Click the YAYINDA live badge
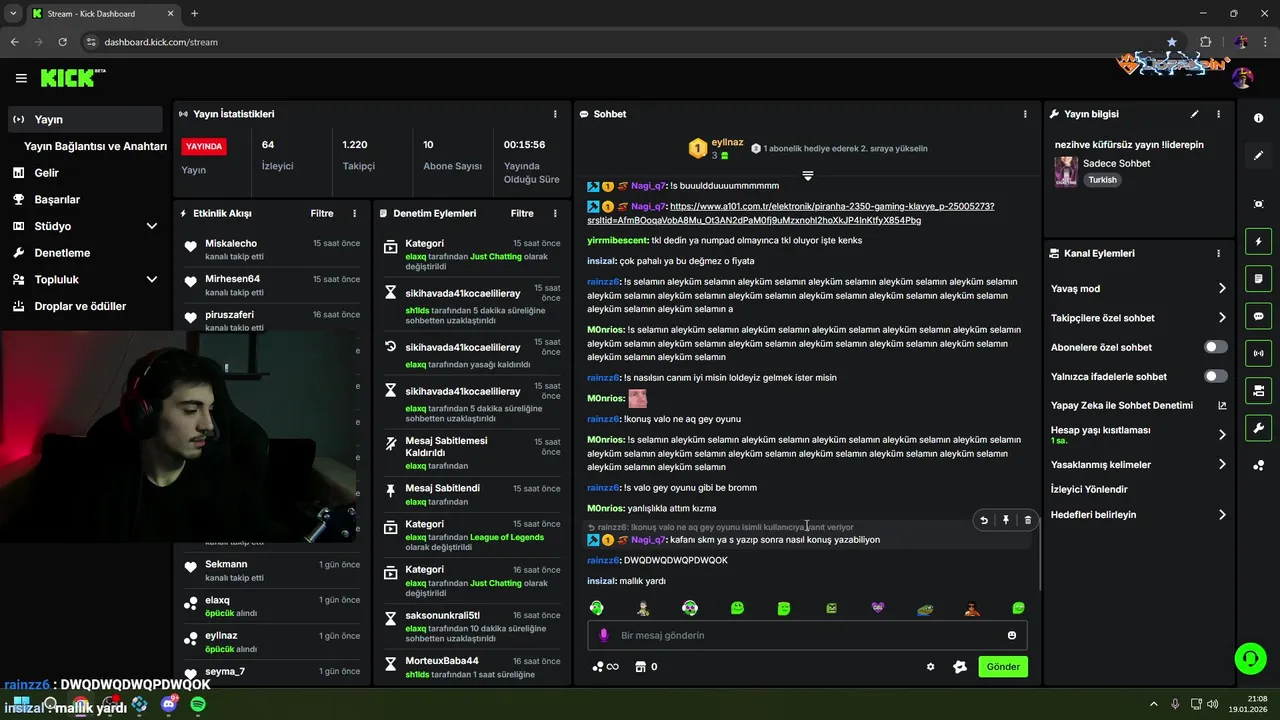Viewport: 1280px width, 720px height. [204, 146]
